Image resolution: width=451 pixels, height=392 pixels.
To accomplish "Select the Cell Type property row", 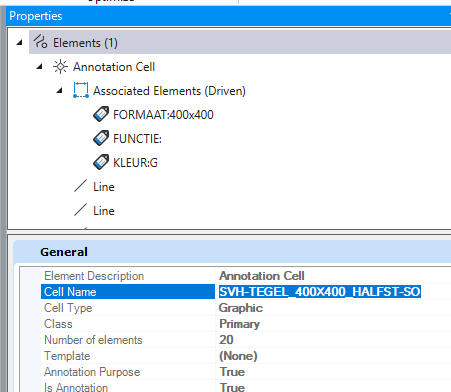I will click(x=246, y=308).
